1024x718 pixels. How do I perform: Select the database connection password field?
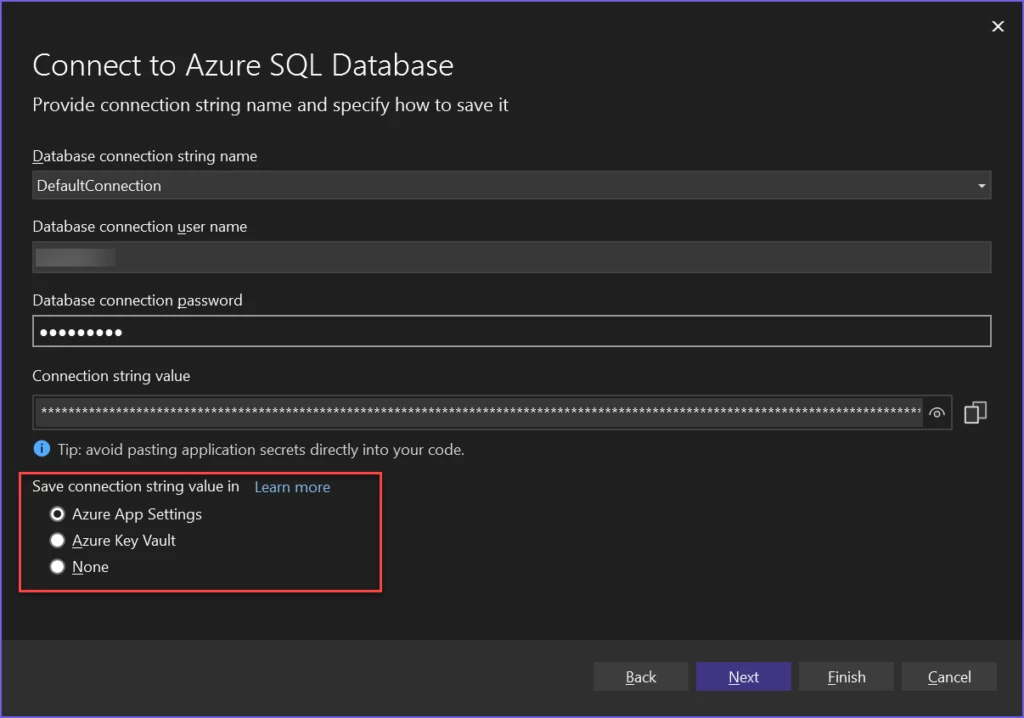(x=400, y=331)
